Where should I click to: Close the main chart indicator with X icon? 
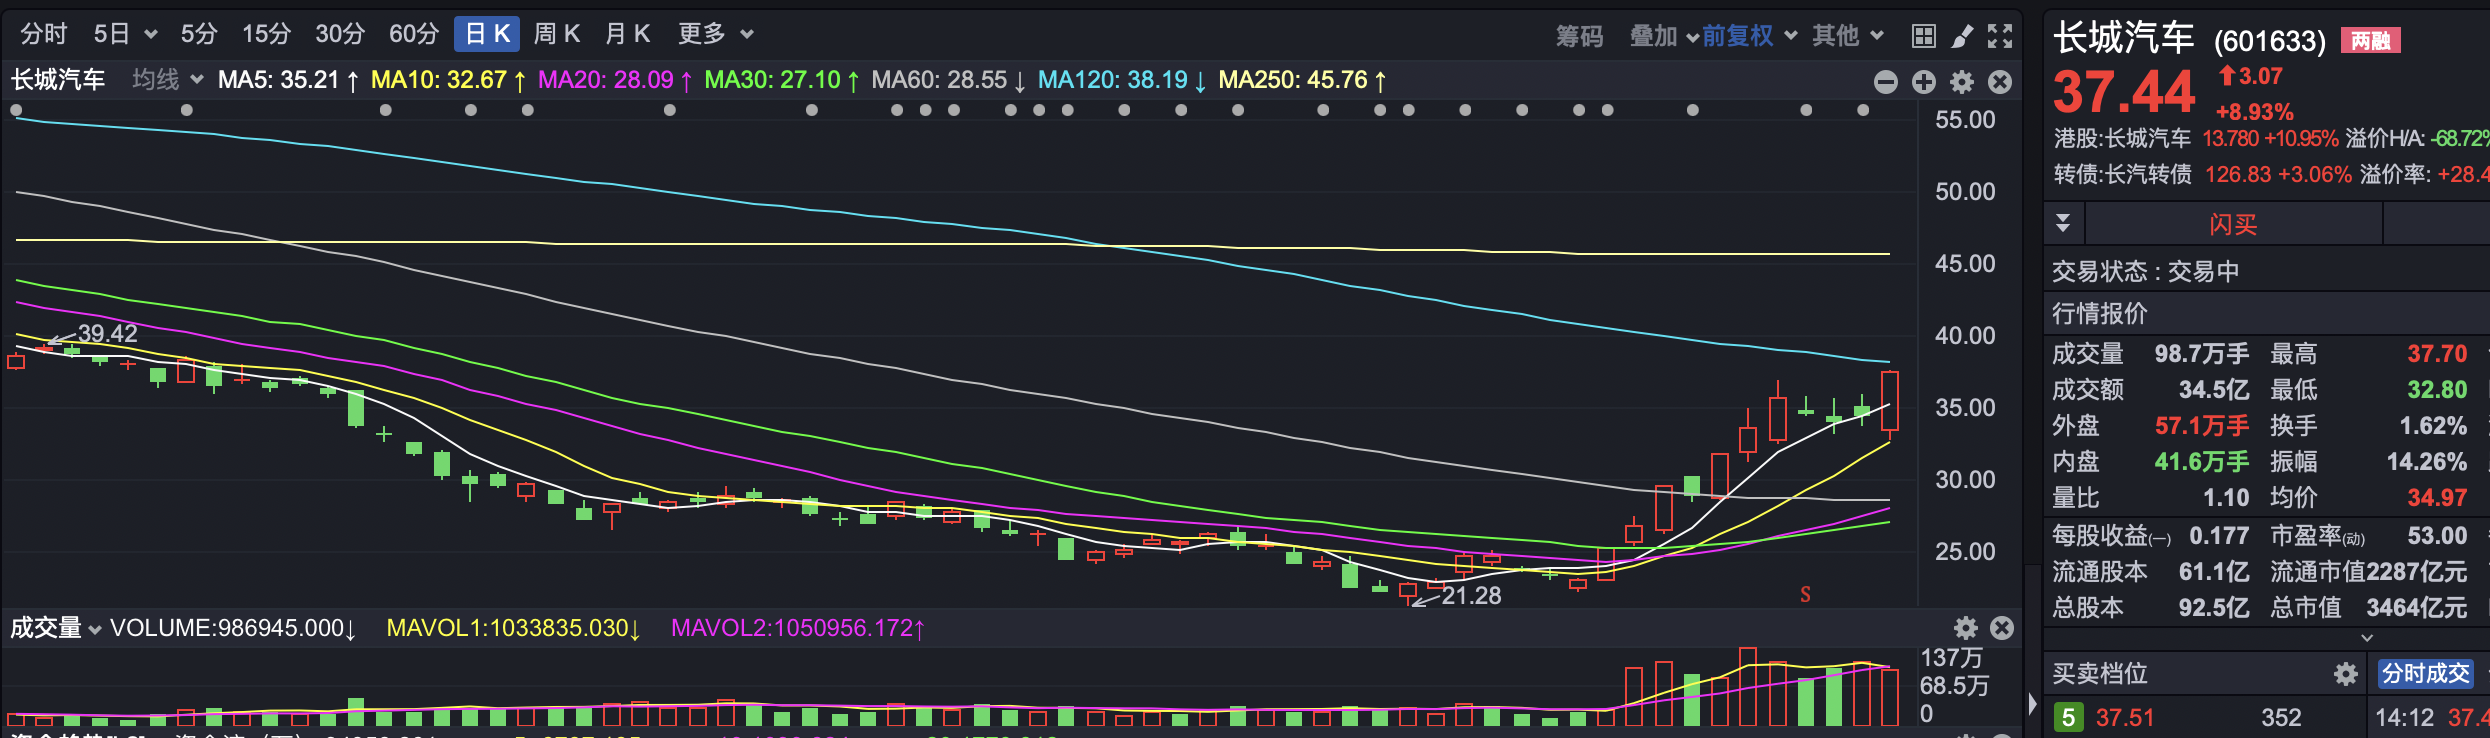pos(2000,82)
